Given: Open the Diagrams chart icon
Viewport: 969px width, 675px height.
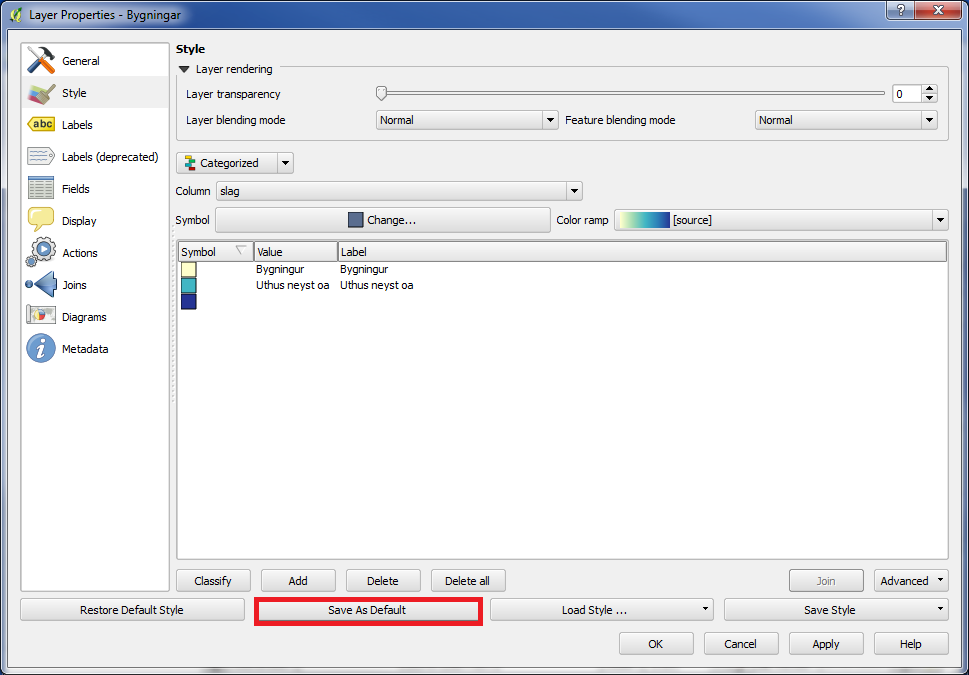Looking at the screenshot, I should point(41,316).
